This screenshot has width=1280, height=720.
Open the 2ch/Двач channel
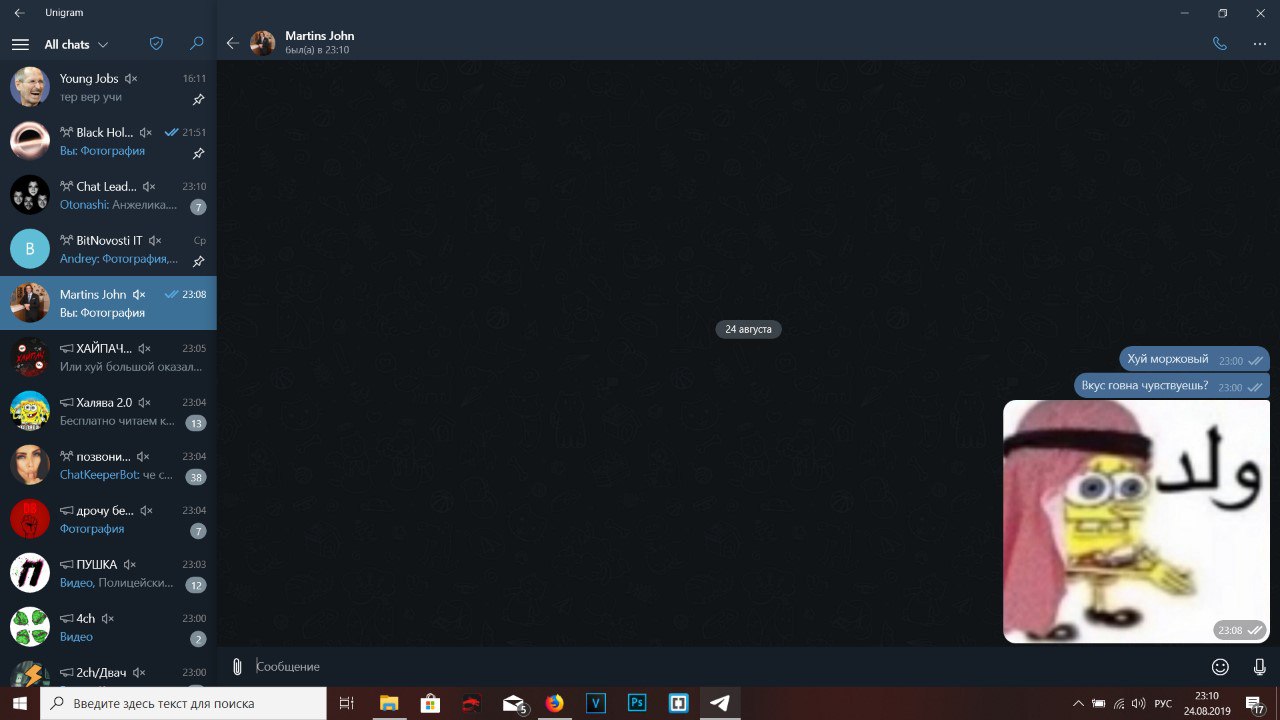[108, 671]
